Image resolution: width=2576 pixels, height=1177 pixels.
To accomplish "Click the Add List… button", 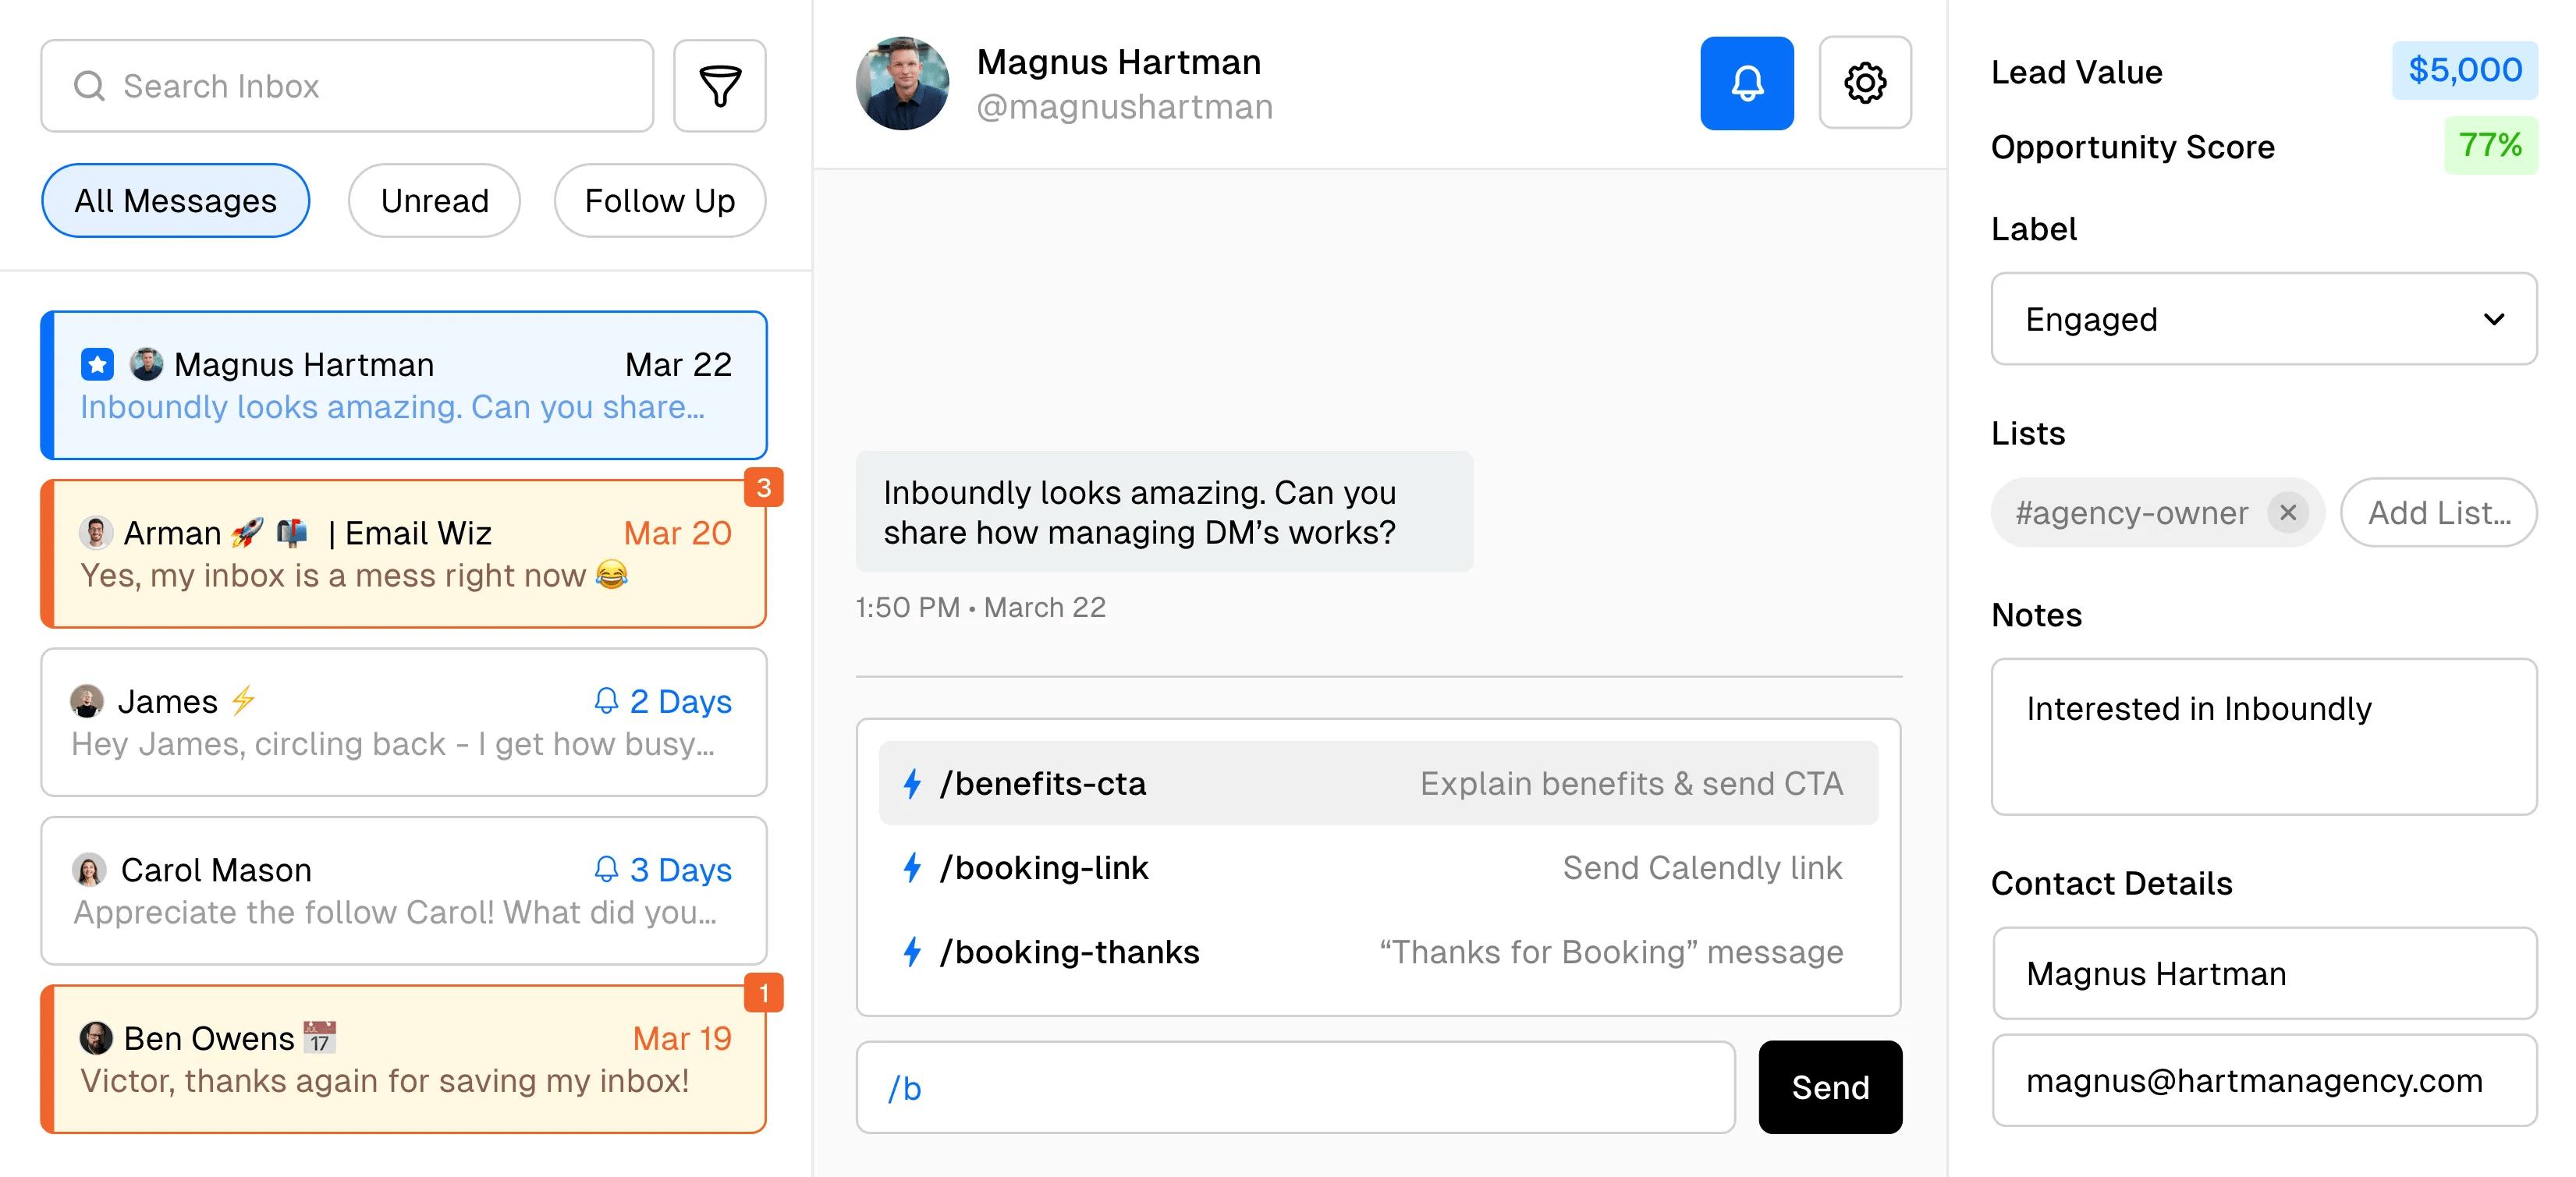I will coord(2438,513).
